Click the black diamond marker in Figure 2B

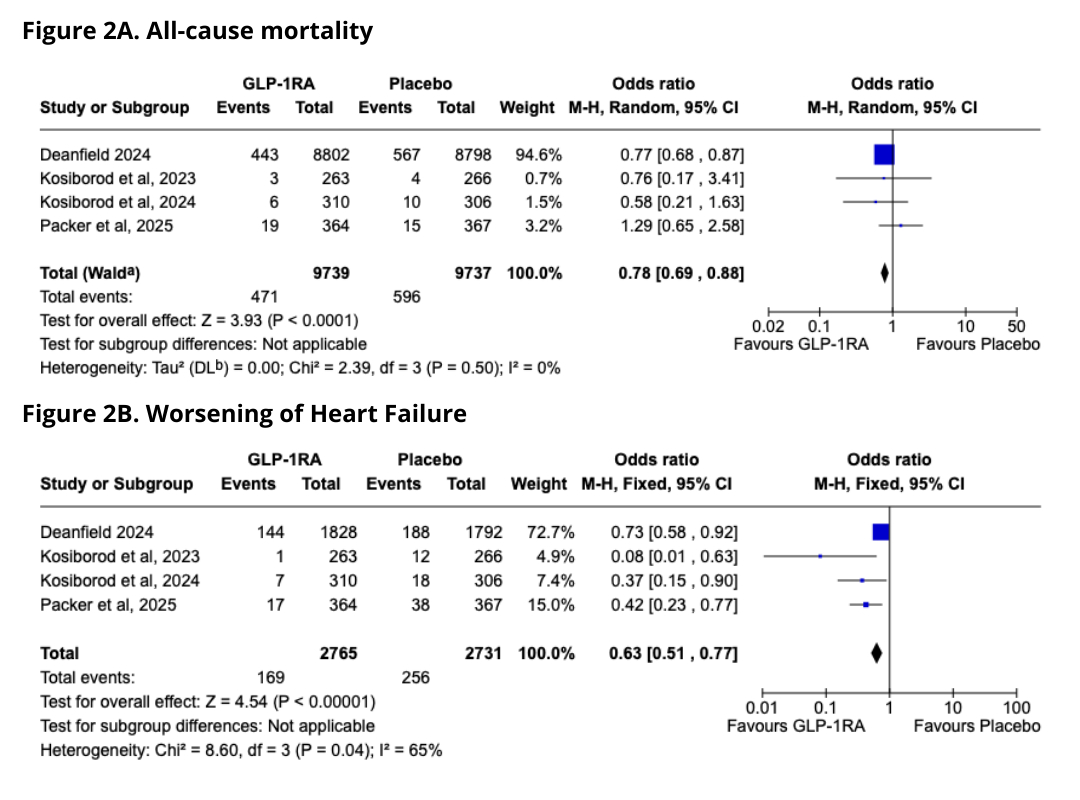tap(877, 653)
